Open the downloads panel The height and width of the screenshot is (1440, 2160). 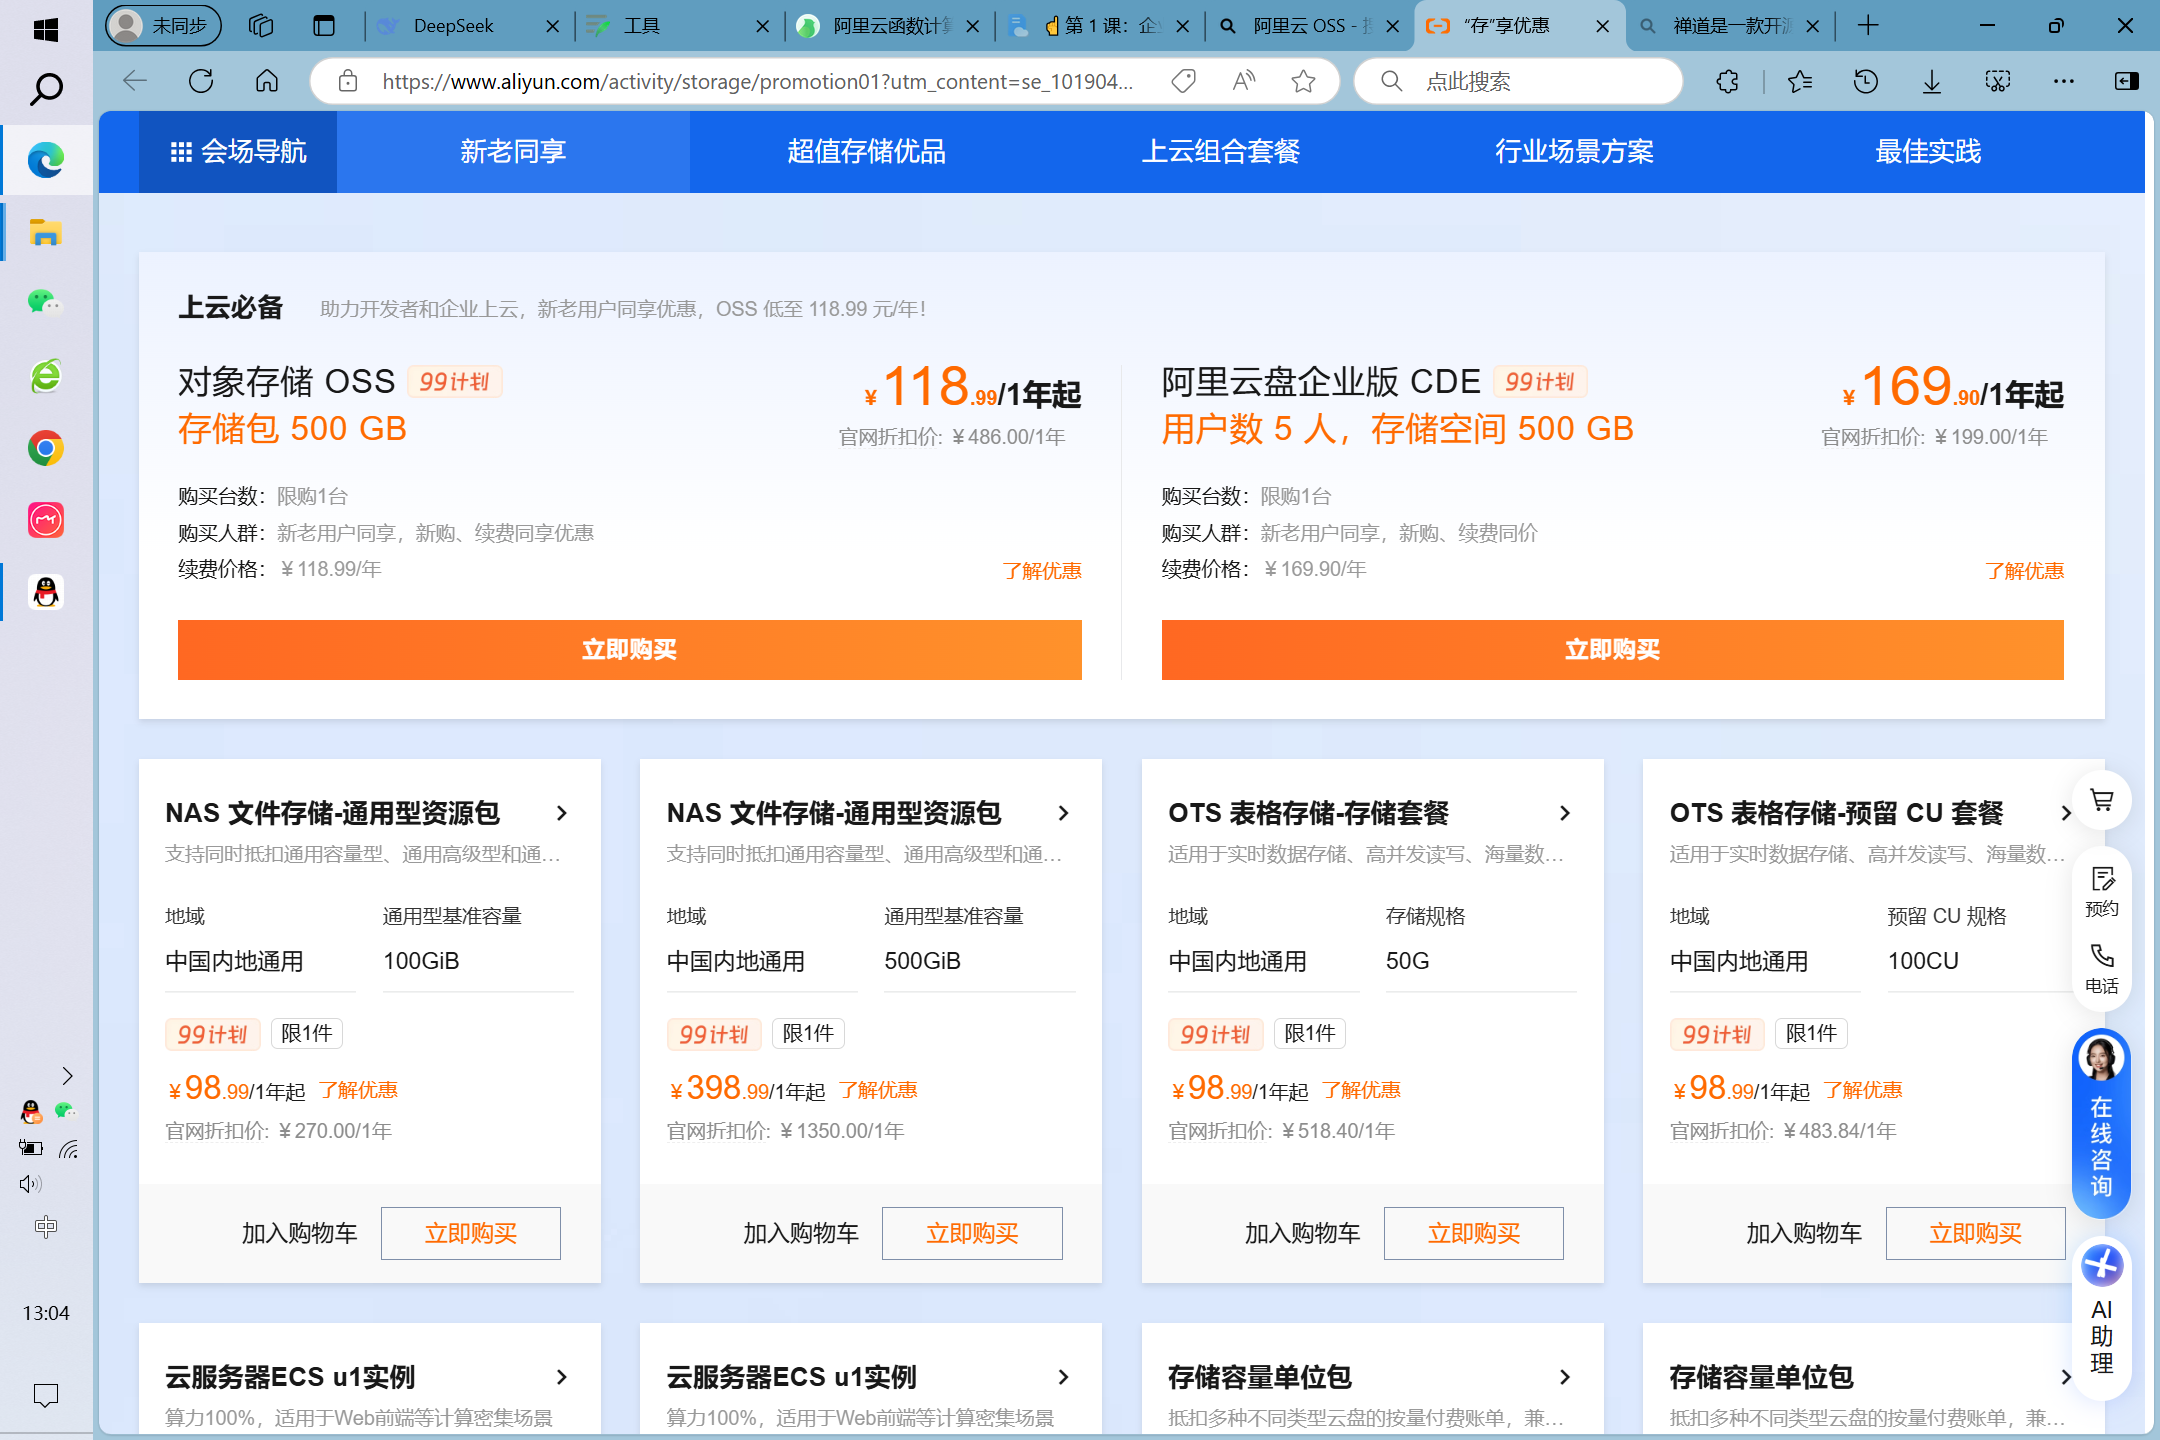[x=1932, y=81]
